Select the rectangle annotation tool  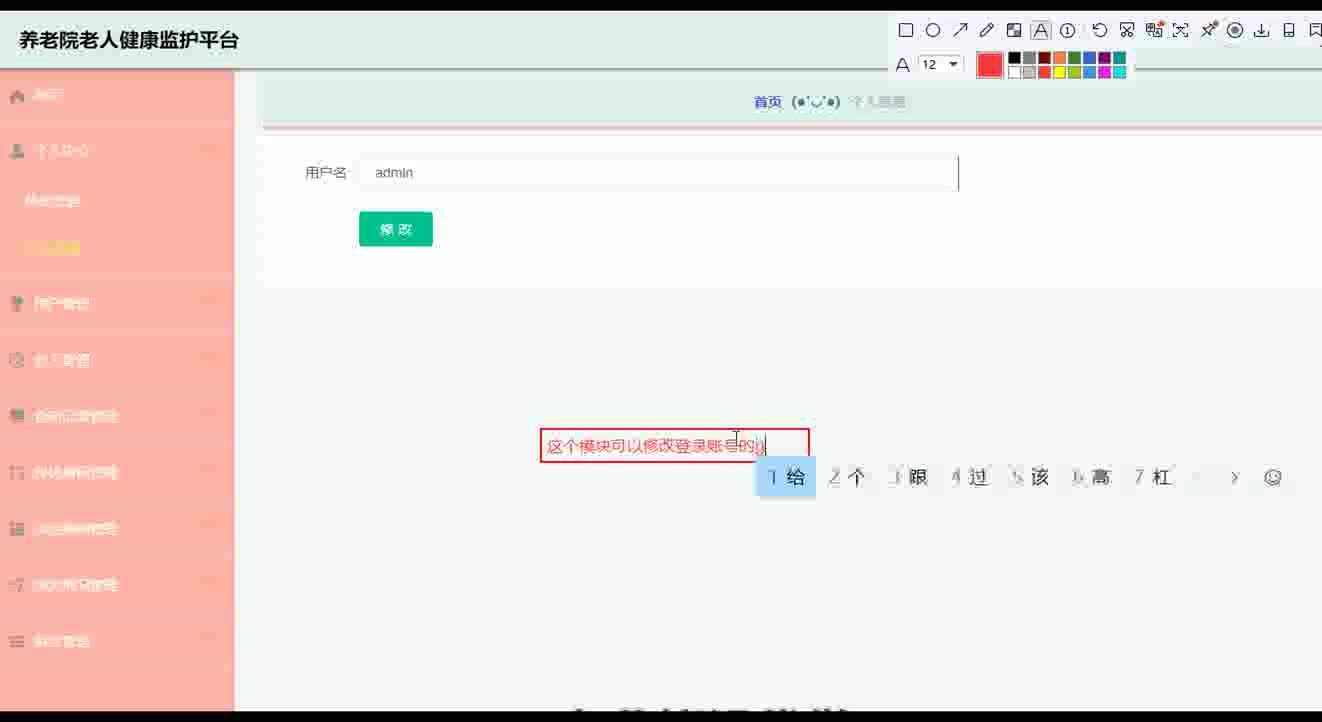pos(906,30)
